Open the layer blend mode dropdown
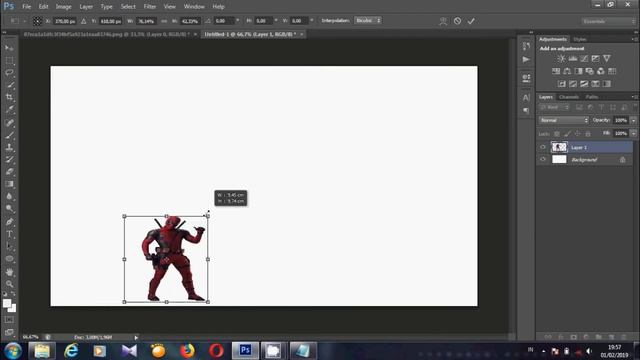640x360 pixels. click(564, 120)
